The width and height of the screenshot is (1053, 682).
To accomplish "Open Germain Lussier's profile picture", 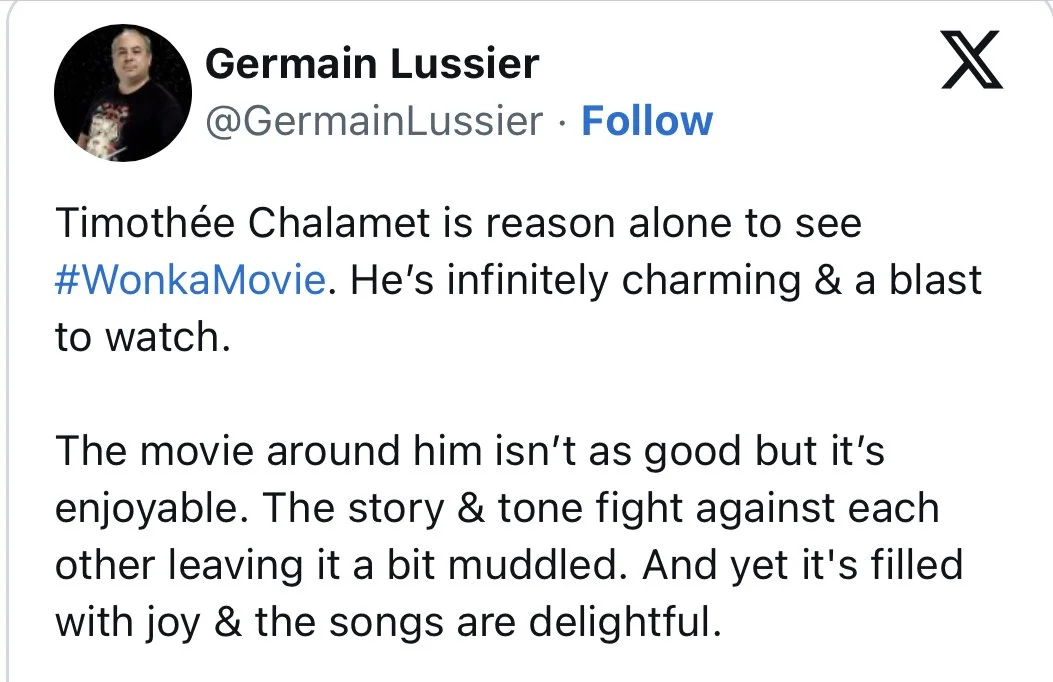I will (123, 93).
